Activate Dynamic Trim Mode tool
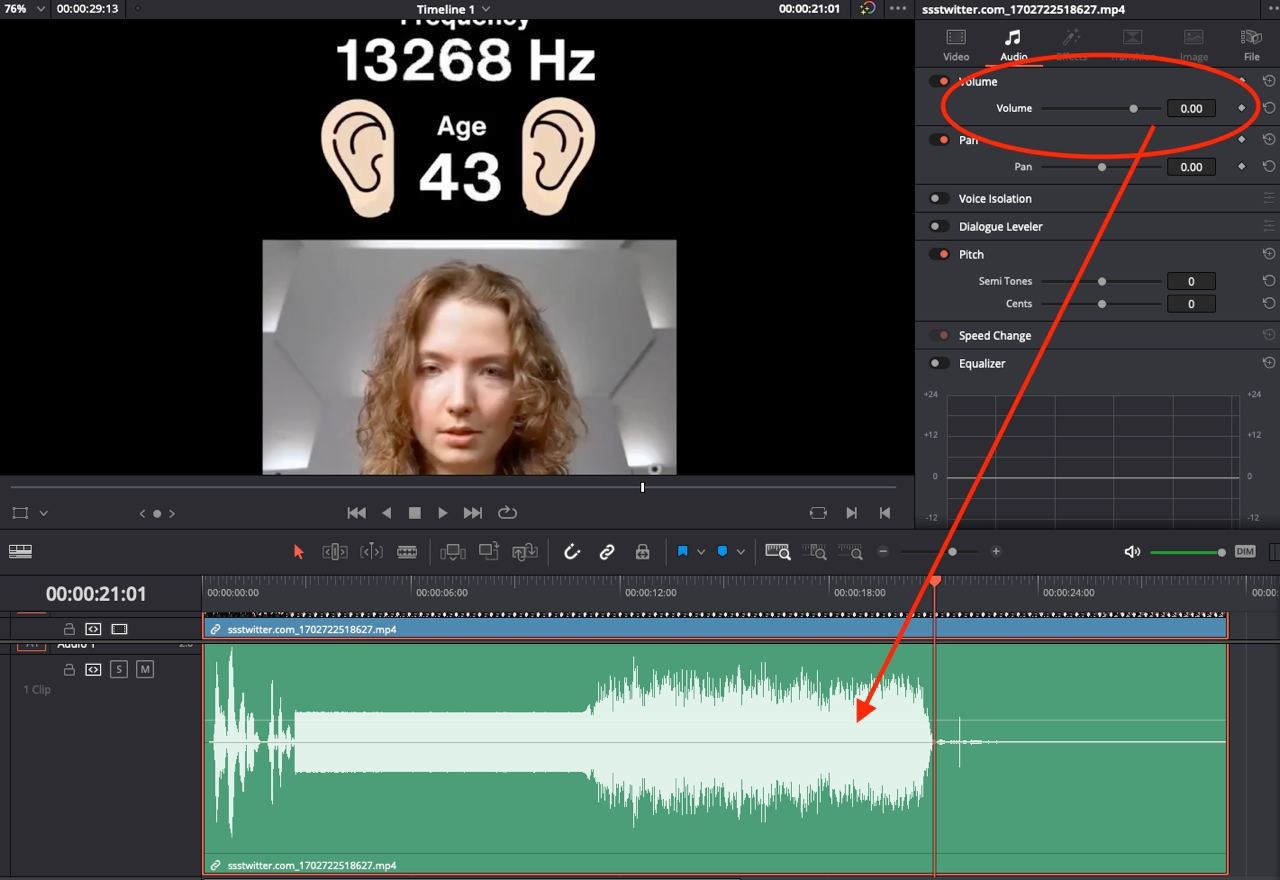 371,552
